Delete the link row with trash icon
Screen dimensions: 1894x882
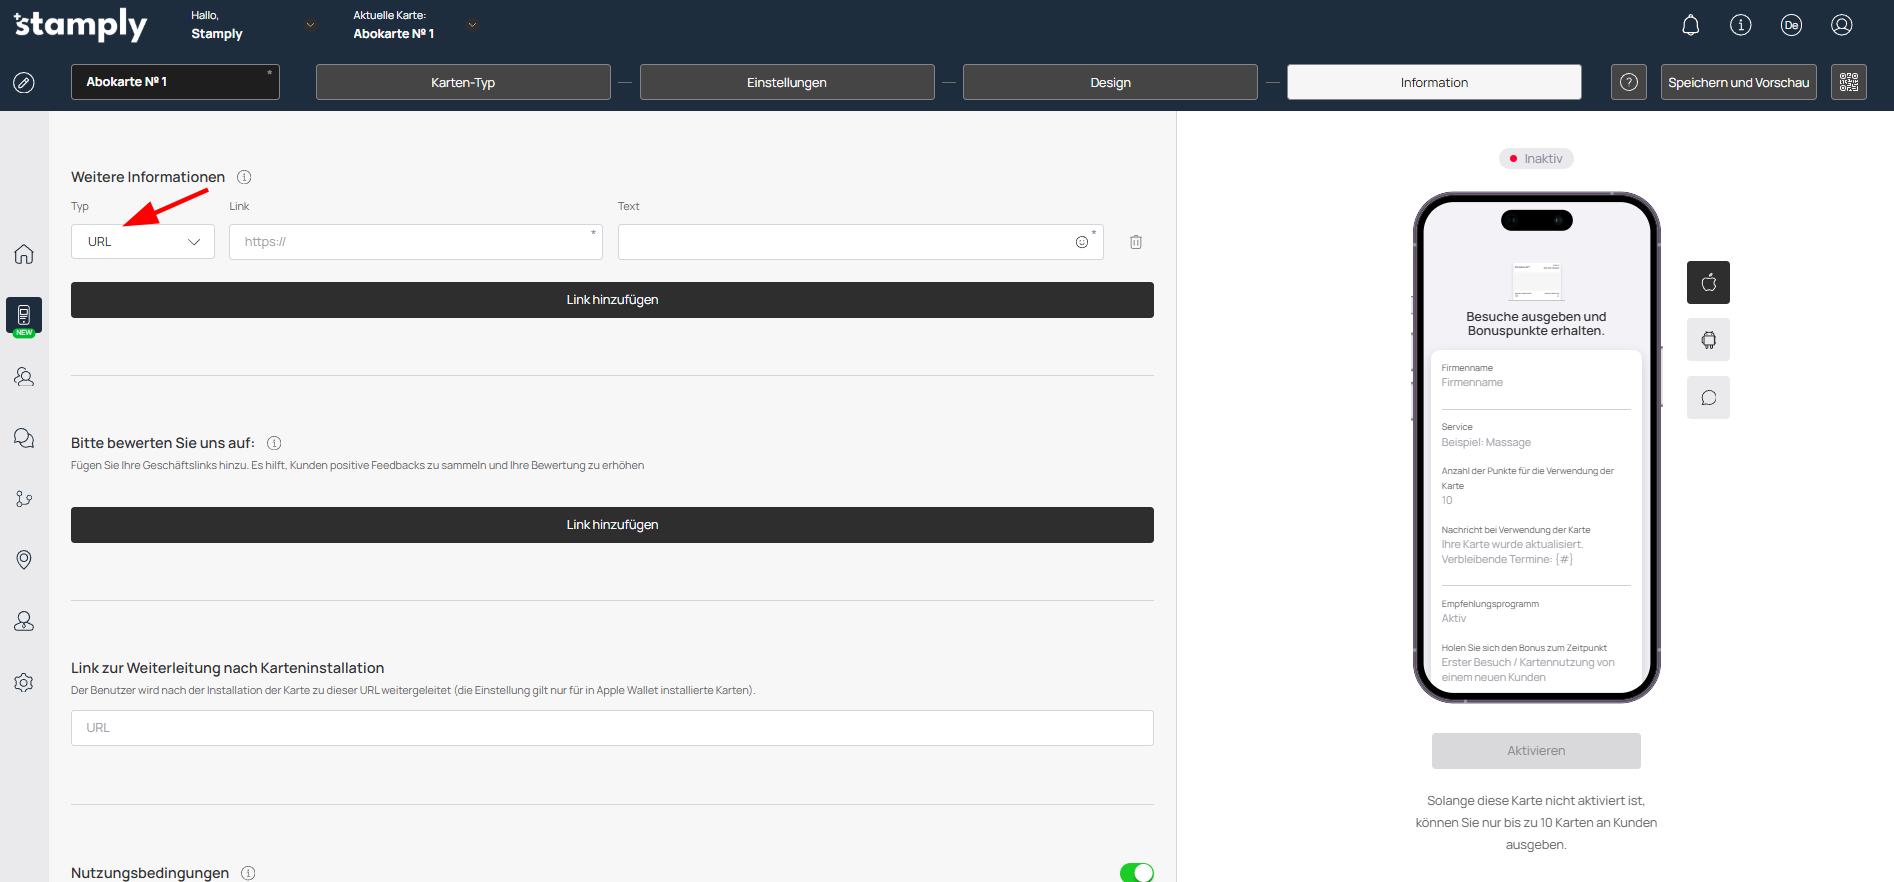tap(1136, 242)
